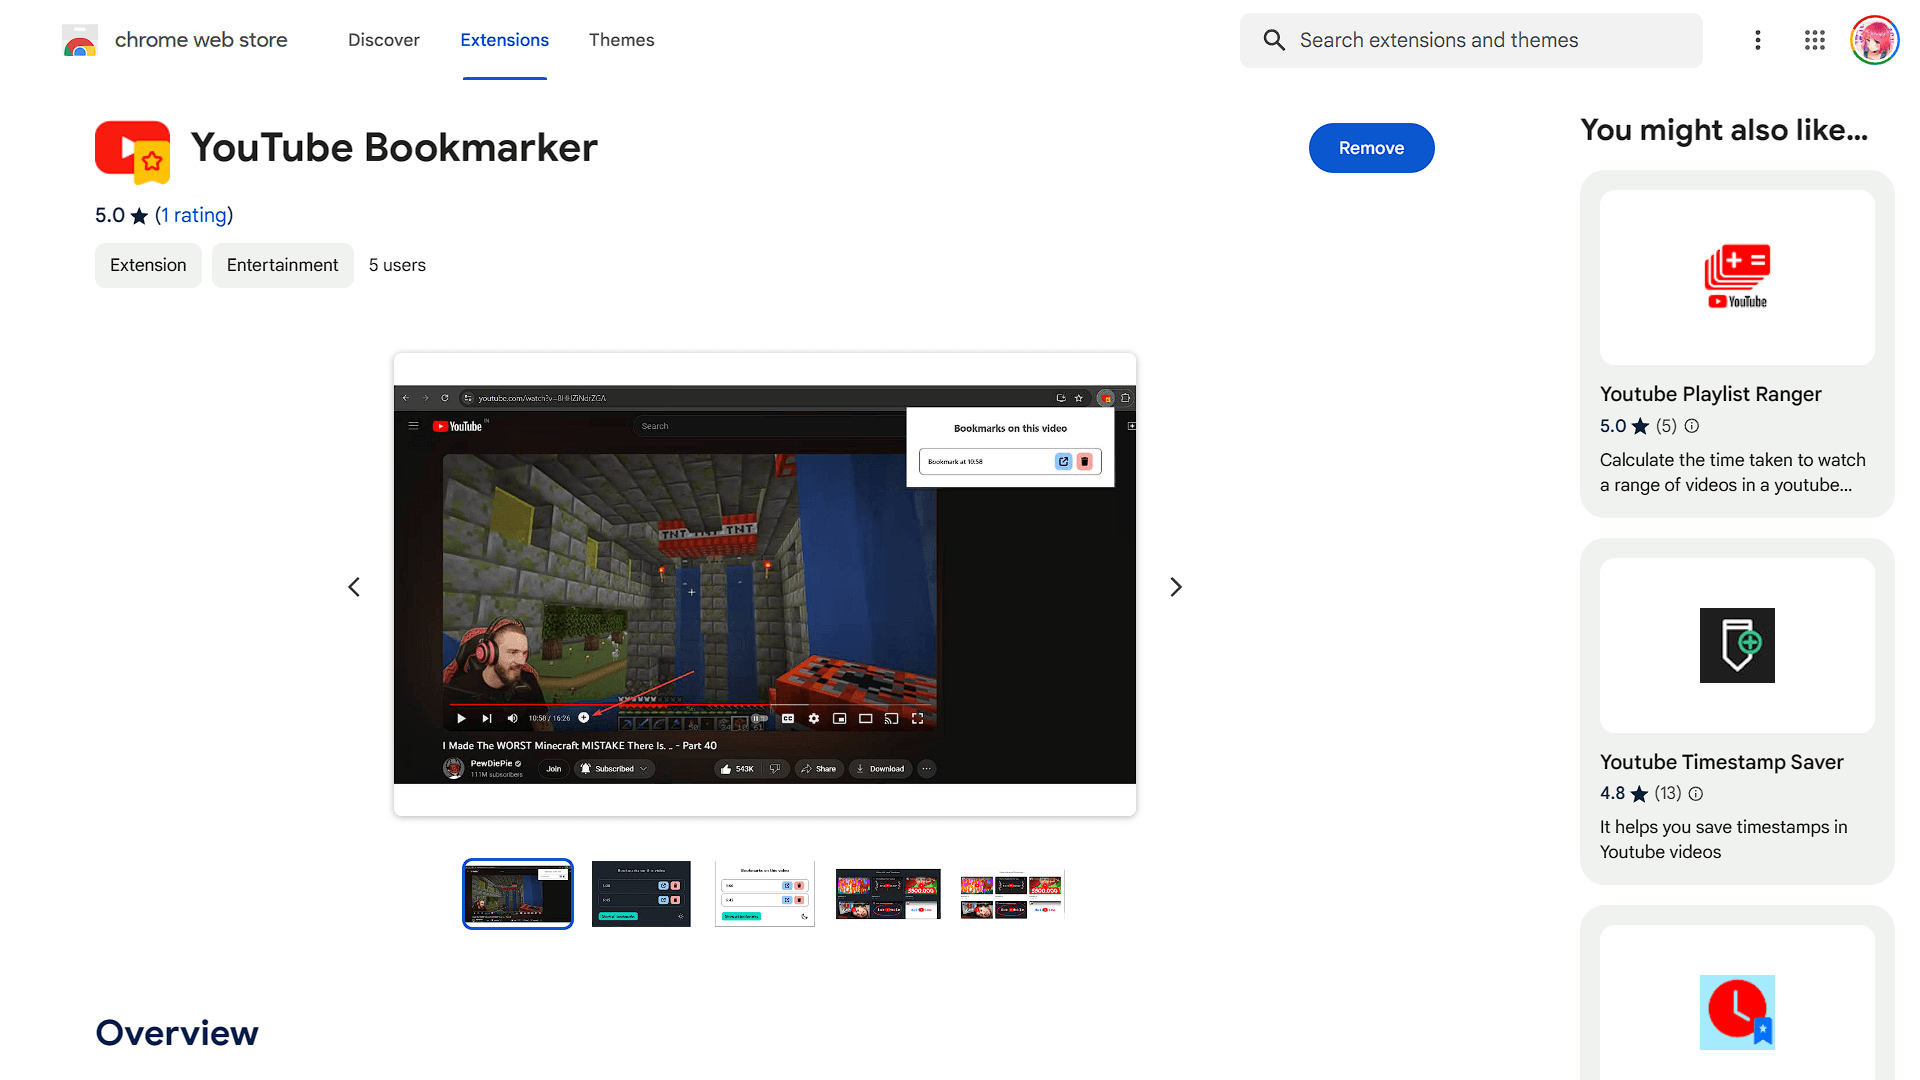
Task: Focus the Search extensions and themes field
Action: 1471,40
